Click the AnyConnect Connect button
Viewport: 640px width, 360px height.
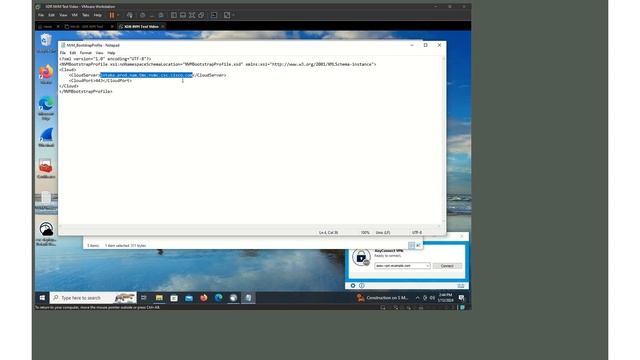coord(447,266)
